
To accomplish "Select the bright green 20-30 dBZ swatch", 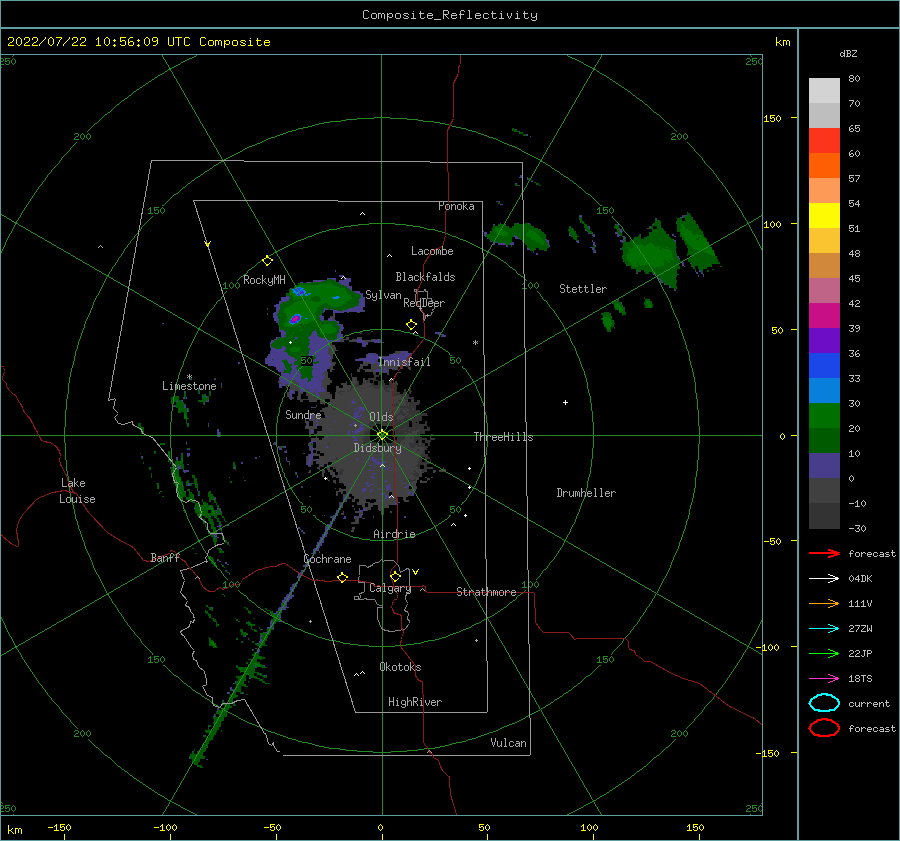I will coord(824,416).
